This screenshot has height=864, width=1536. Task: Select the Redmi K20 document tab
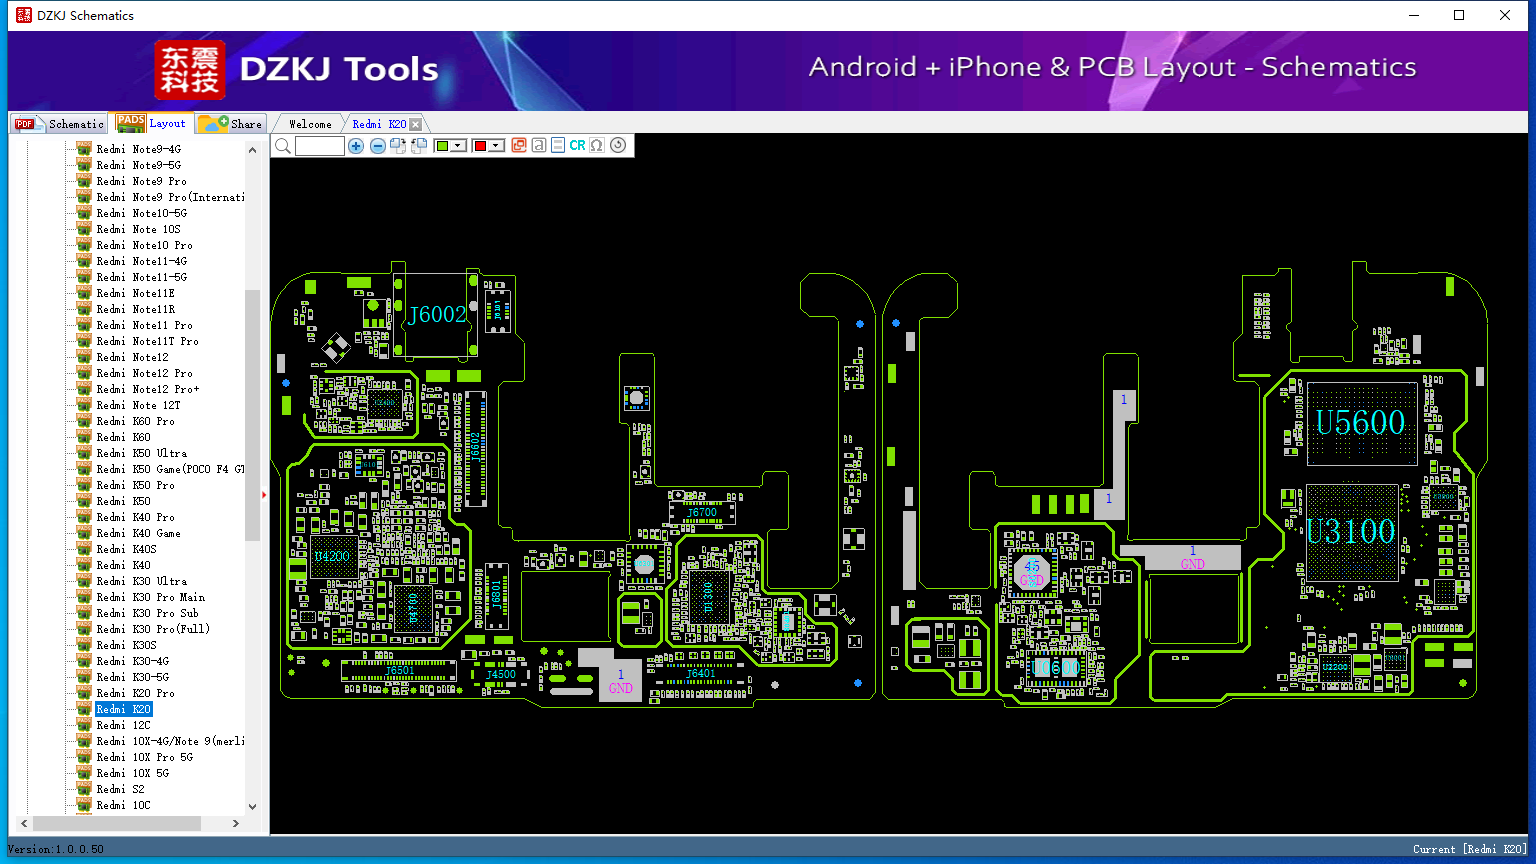pos(379,124)
